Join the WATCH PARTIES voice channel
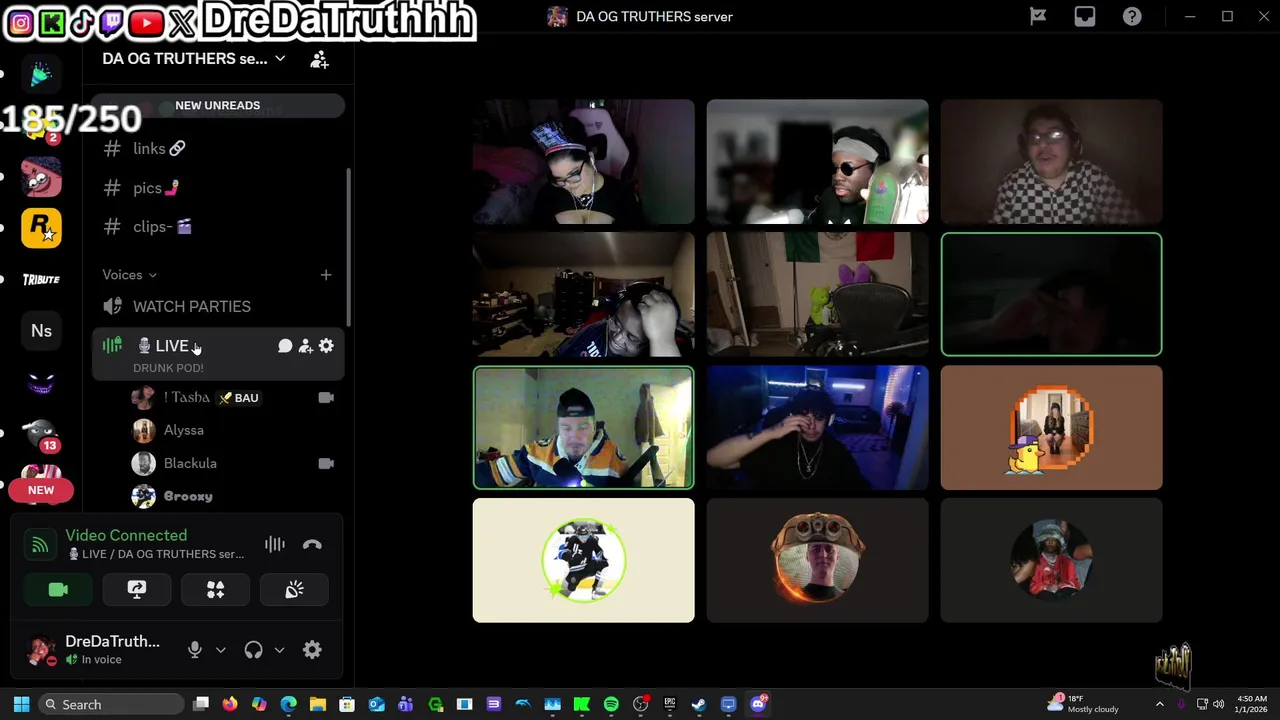 pyautogui.click(x=217, y=307)
